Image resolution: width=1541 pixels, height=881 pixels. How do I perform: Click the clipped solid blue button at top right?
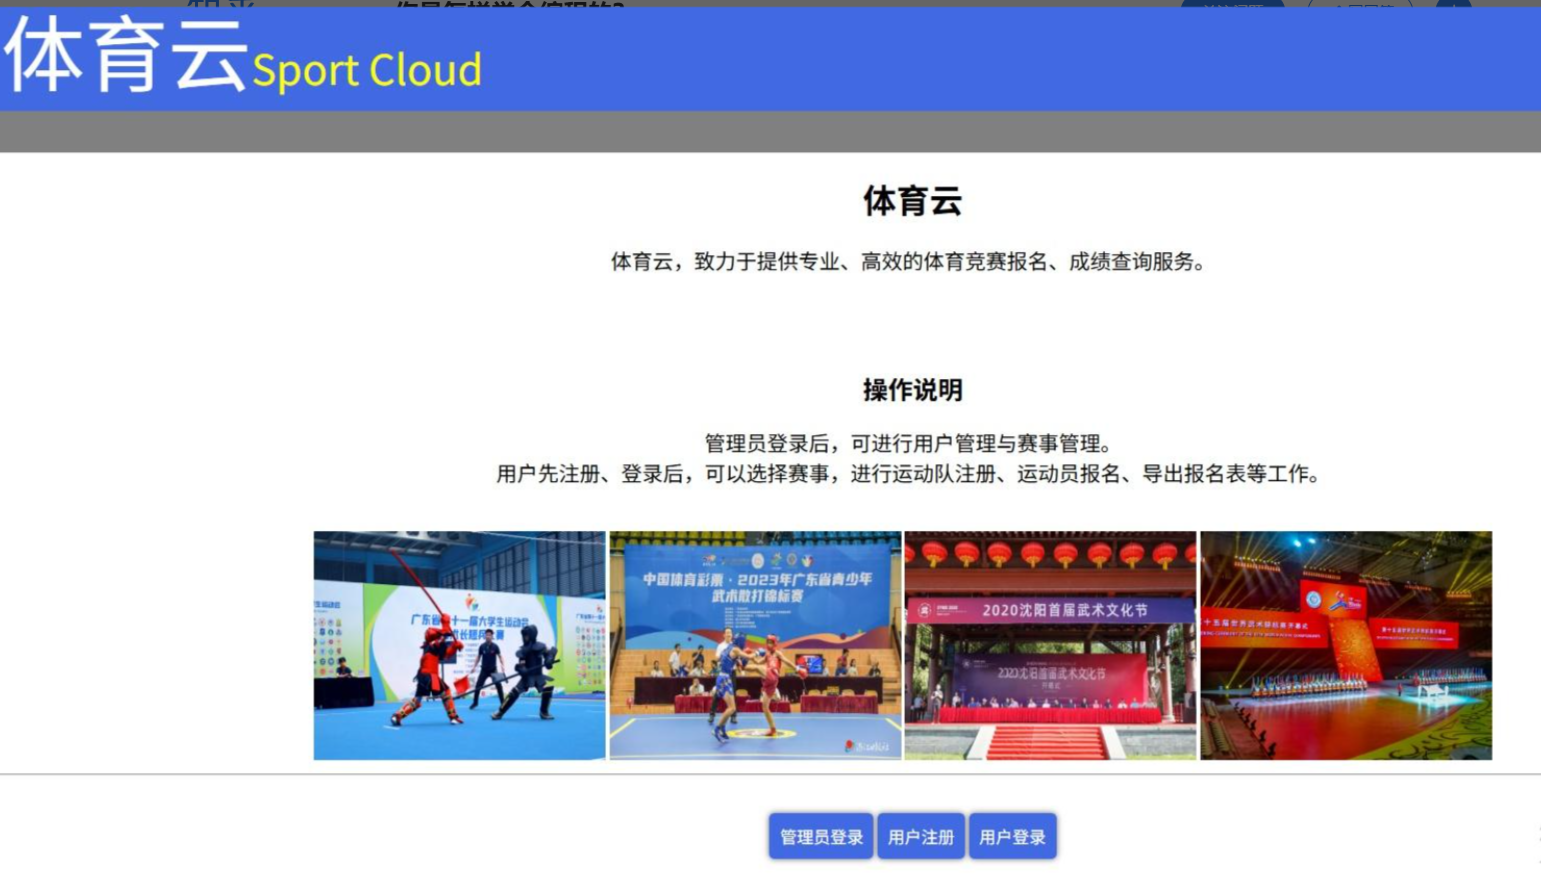pyautogui.click(x=1231, y=4)
